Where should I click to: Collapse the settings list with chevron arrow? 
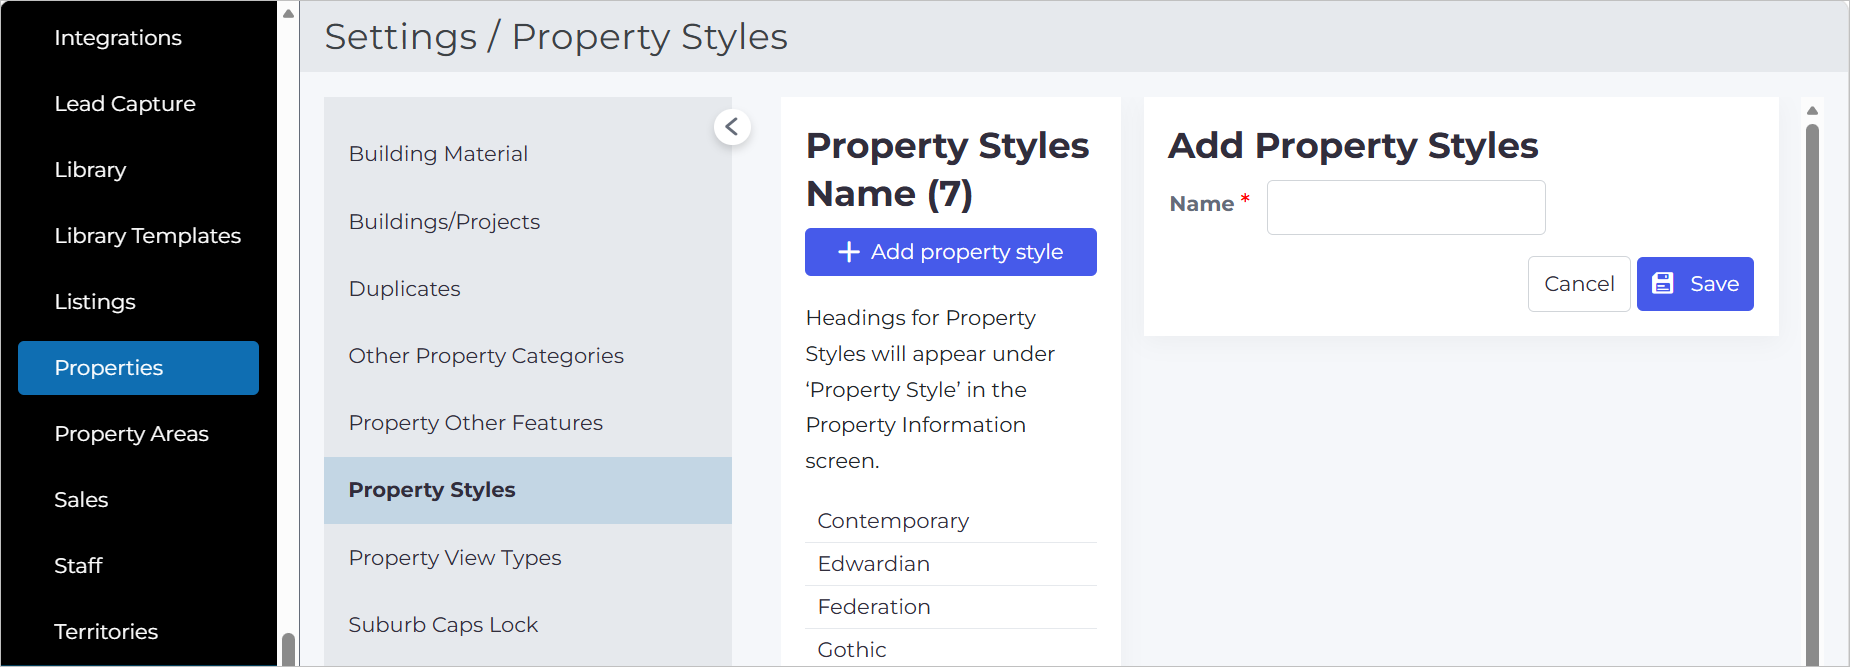(x=732, y=127)
